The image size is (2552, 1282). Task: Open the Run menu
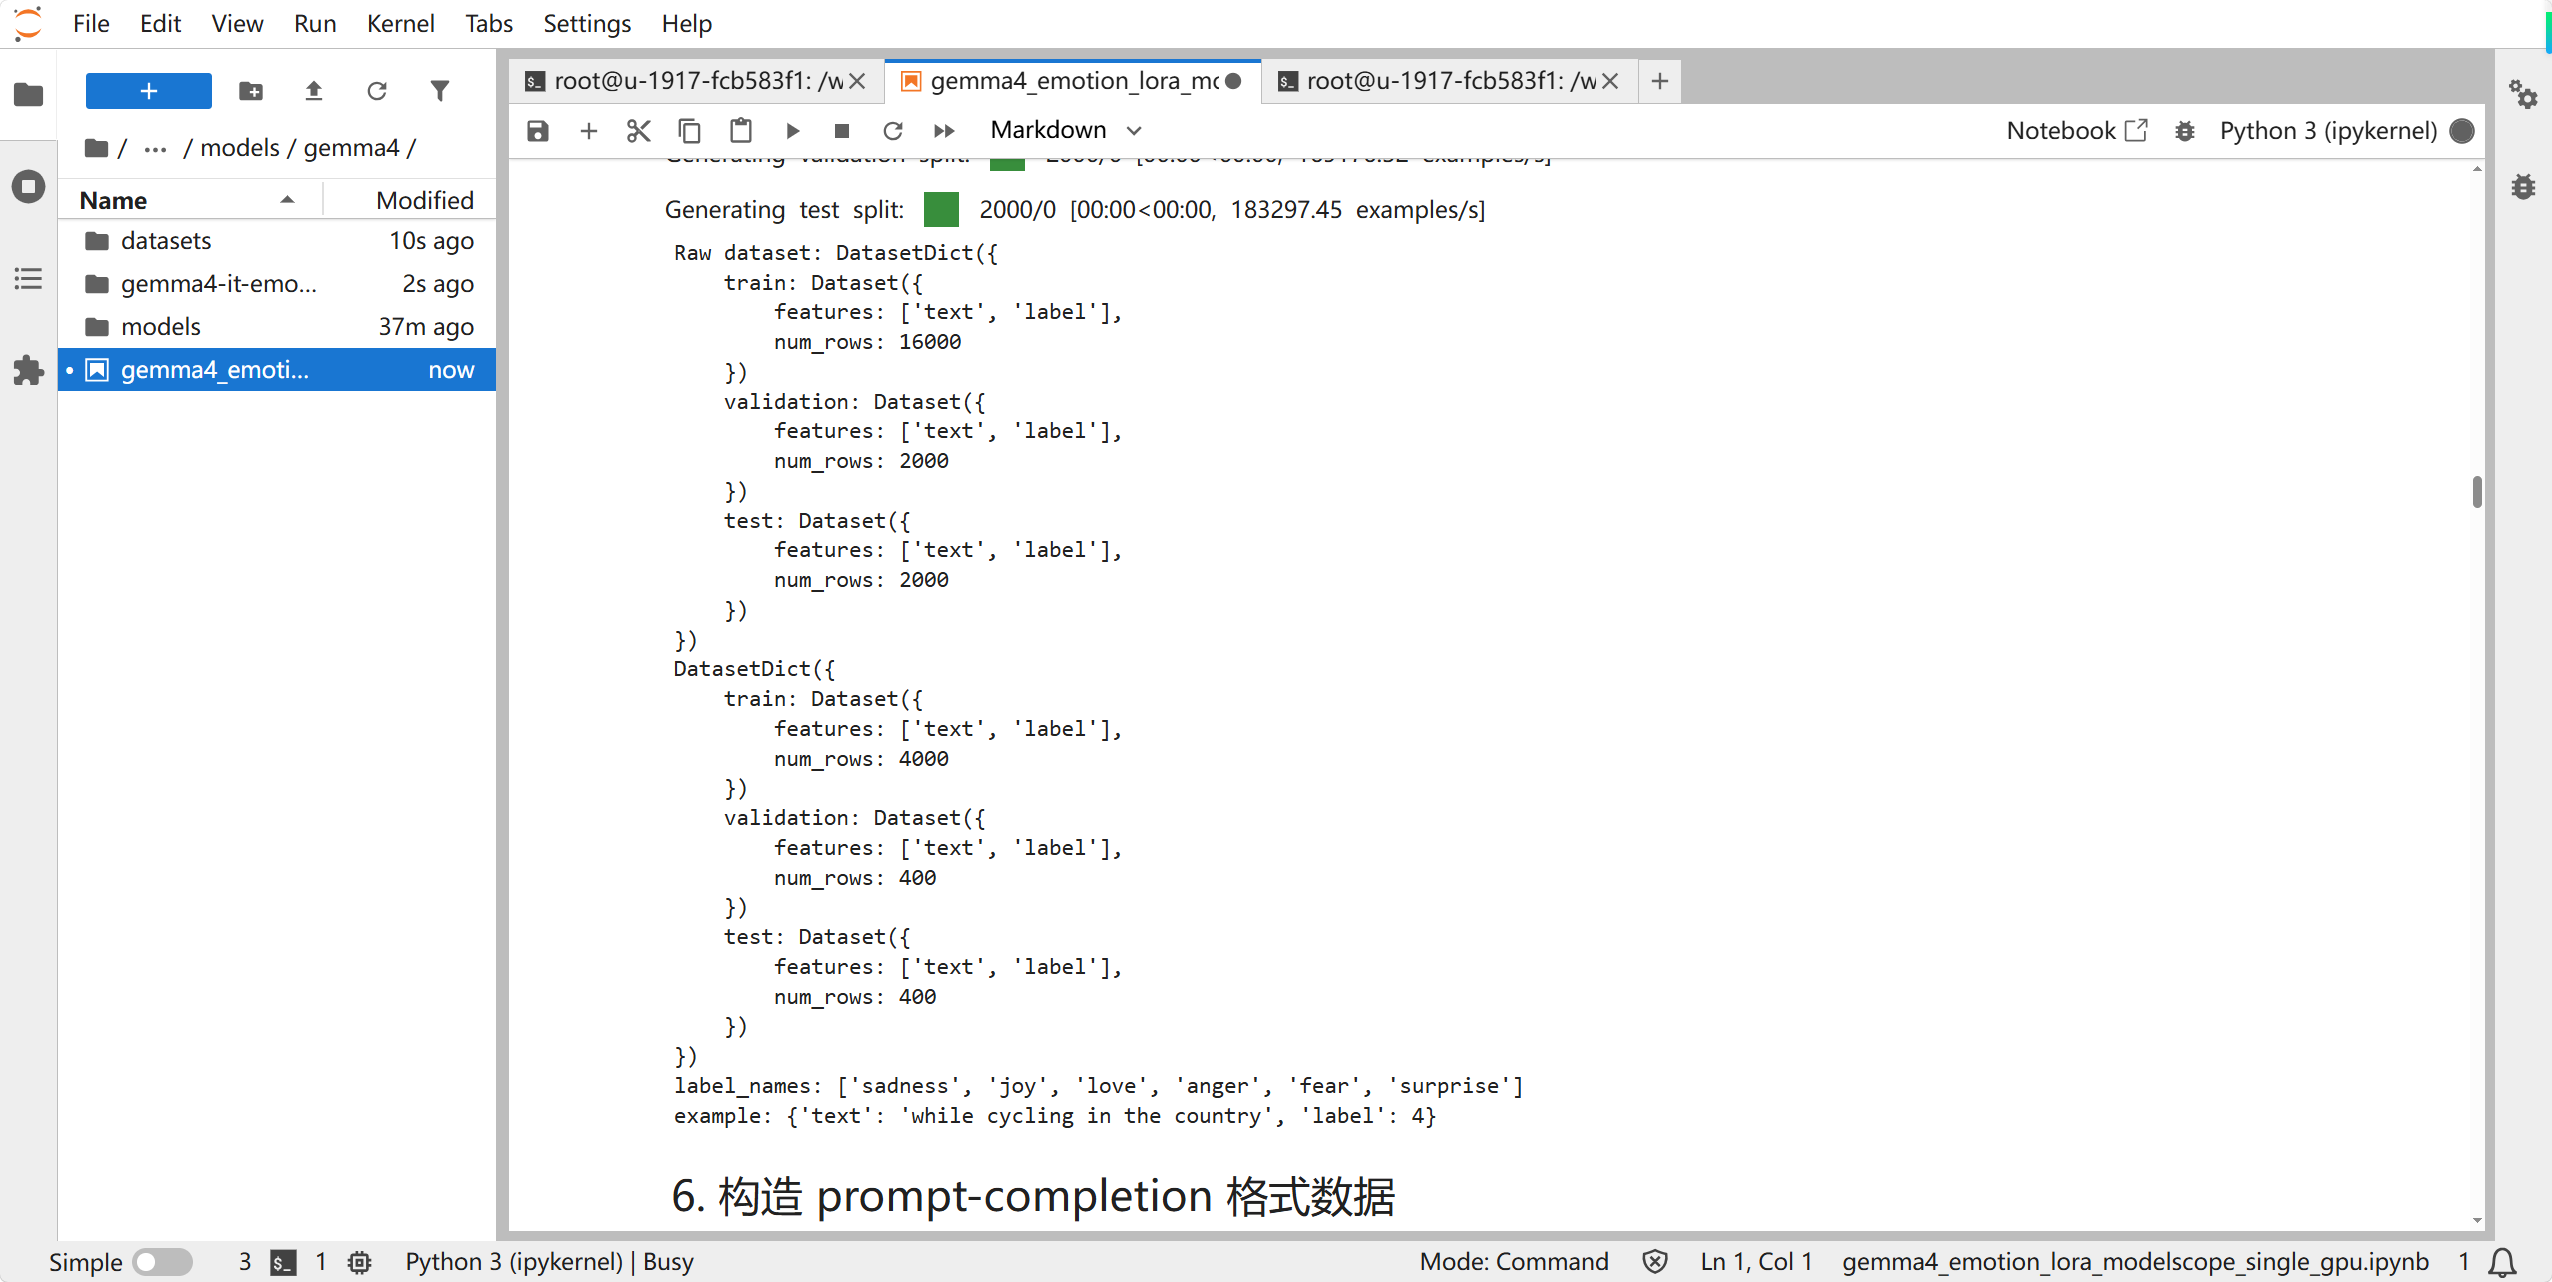tap(315, 23)
